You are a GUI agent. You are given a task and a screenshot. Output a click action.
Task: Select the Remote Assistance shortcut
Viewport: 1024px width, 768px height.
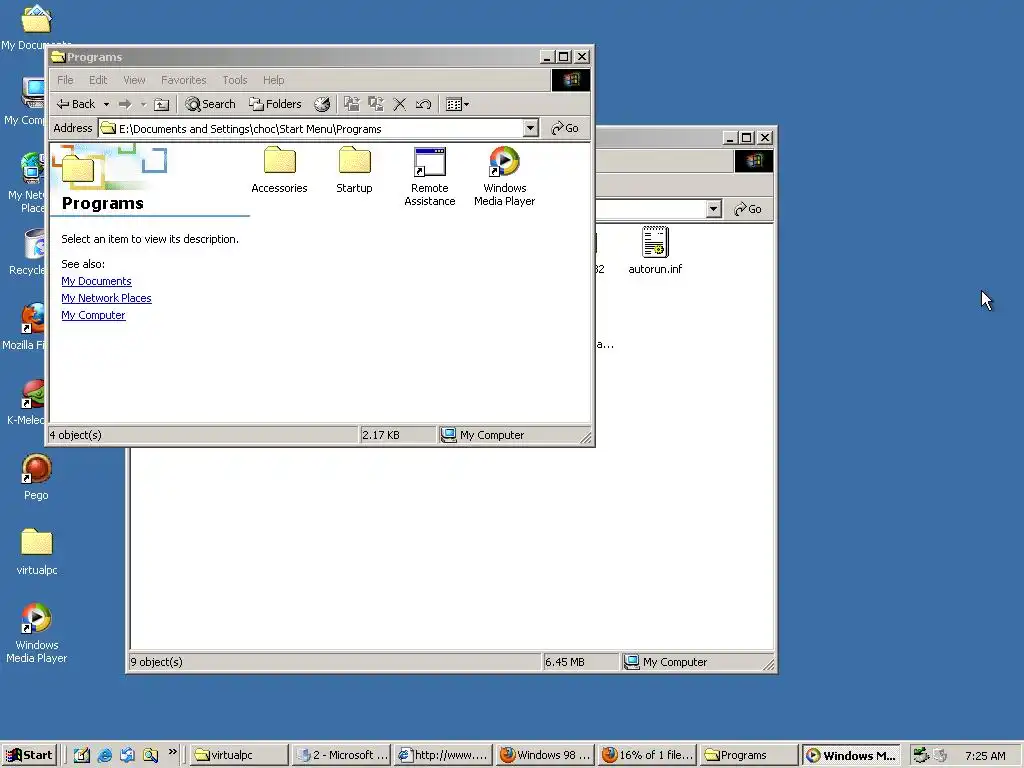click(x=430, y=176)
